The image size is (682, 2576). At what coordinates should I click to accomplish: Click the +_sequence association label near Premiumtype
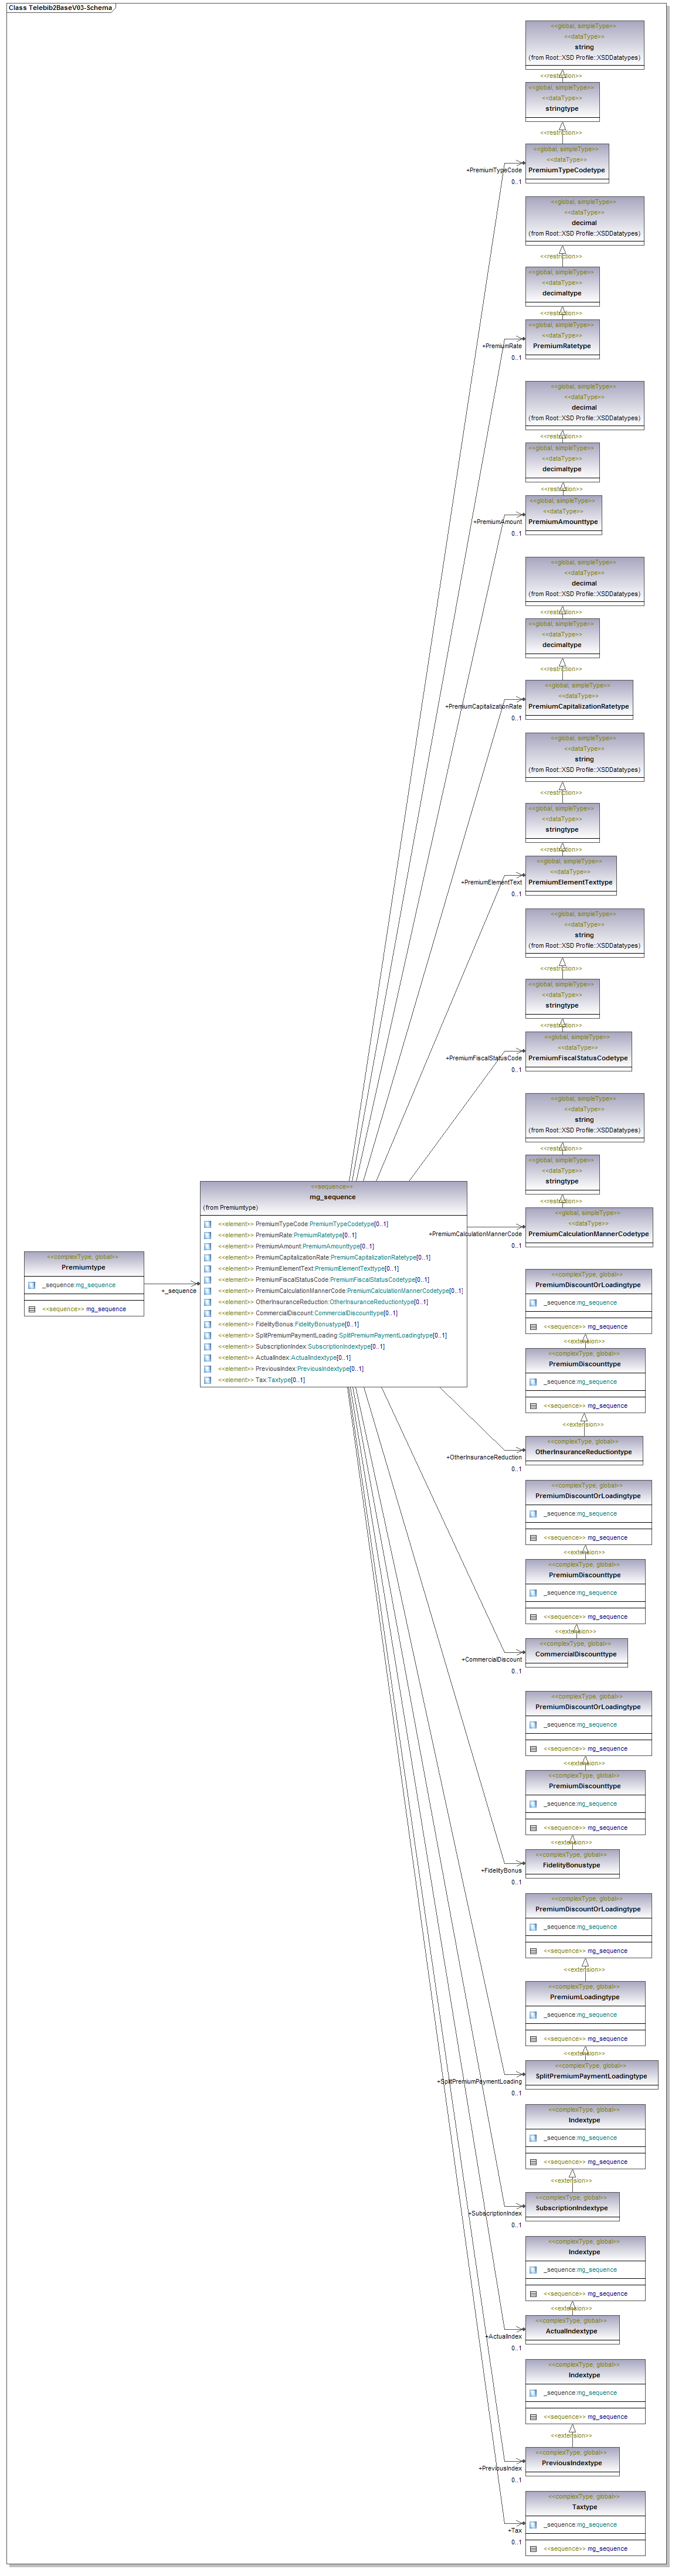pyautogui.click(x=179, y=1291)
